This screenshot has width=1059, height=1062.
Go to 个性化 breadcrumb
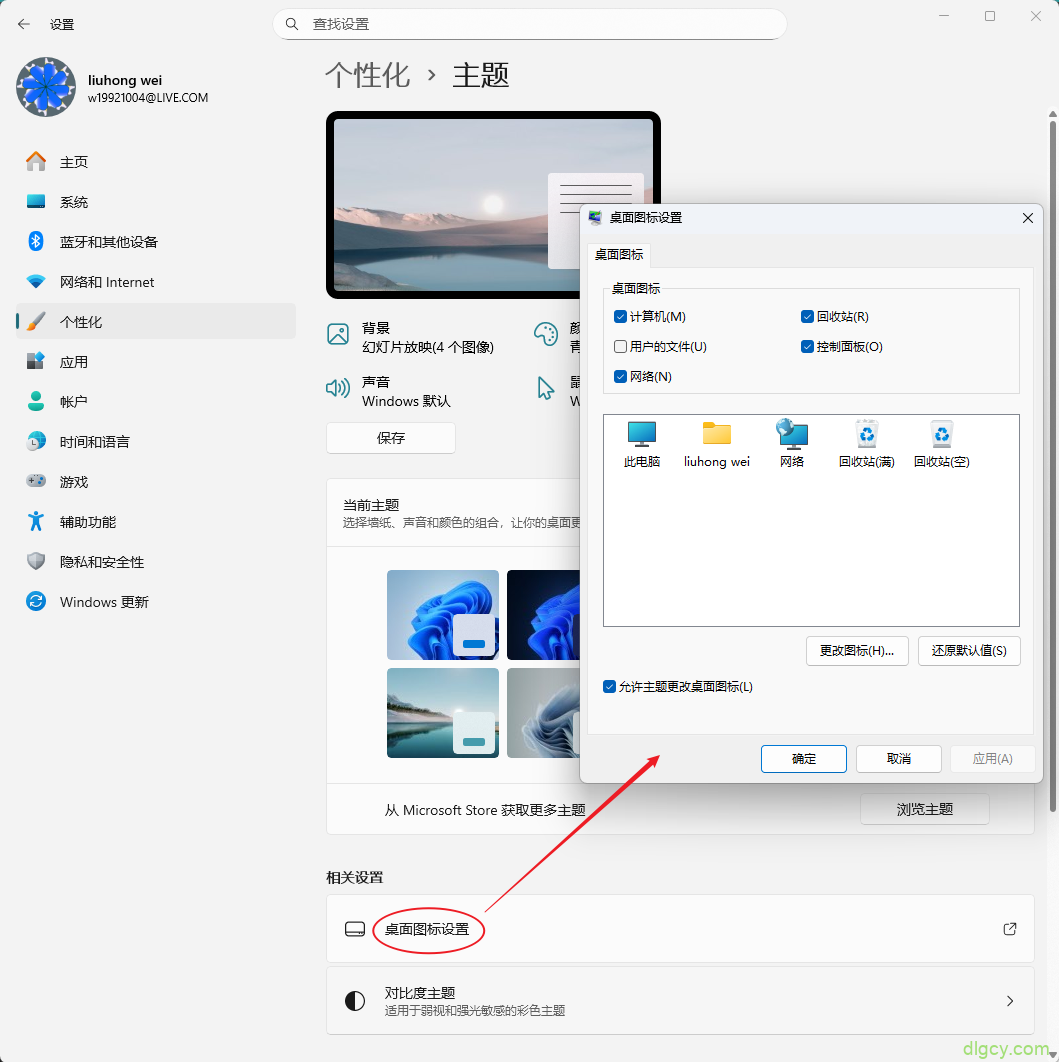pyautogui.click(x=367, y=75)
